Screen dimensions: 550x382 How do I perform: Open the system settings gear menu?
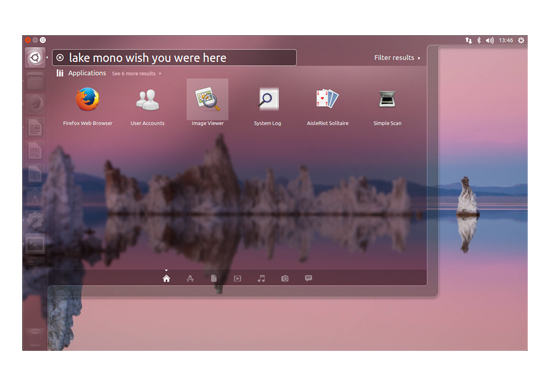pos(521,40)
